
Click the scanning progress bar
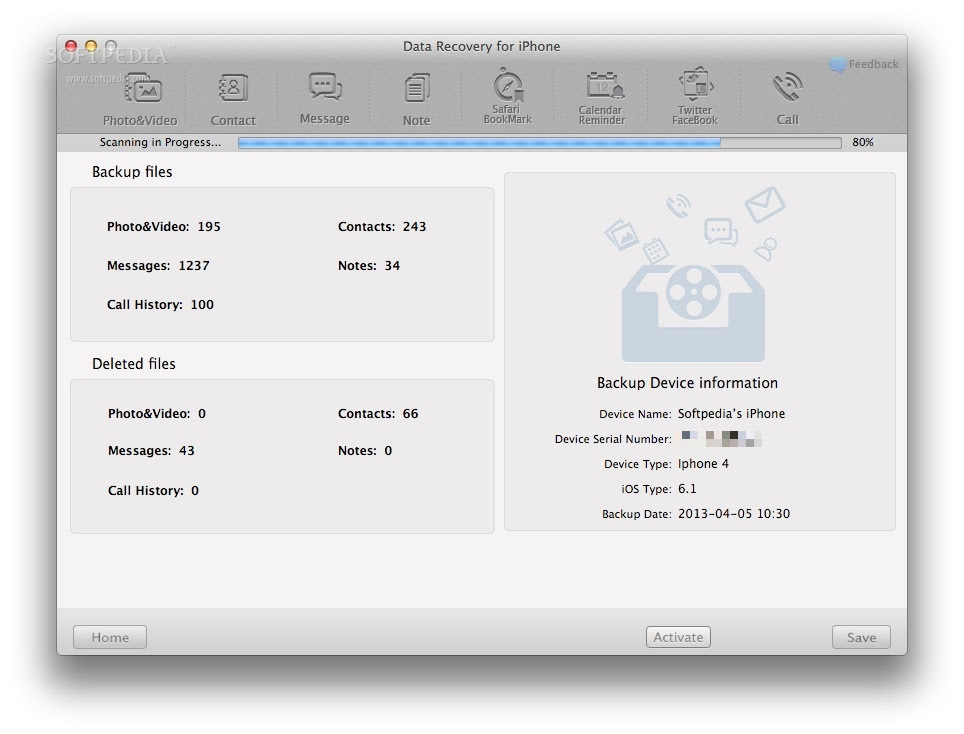pyautogui.click(x=540, y=143)
